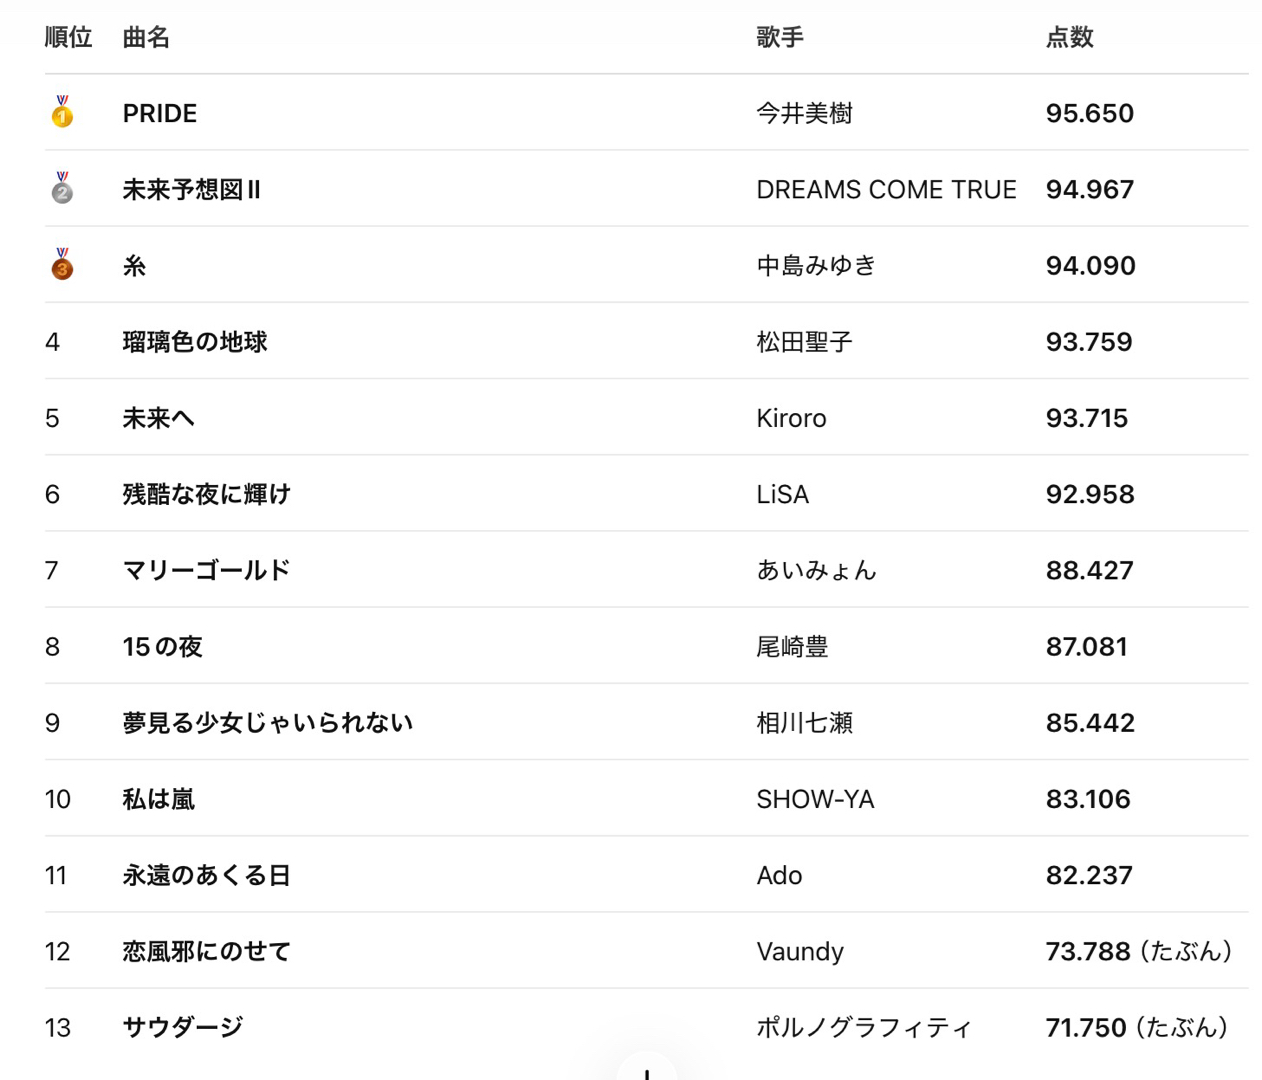Click the artist SHOW-YA
1262x1080 pixels.
tap(815, 799)
